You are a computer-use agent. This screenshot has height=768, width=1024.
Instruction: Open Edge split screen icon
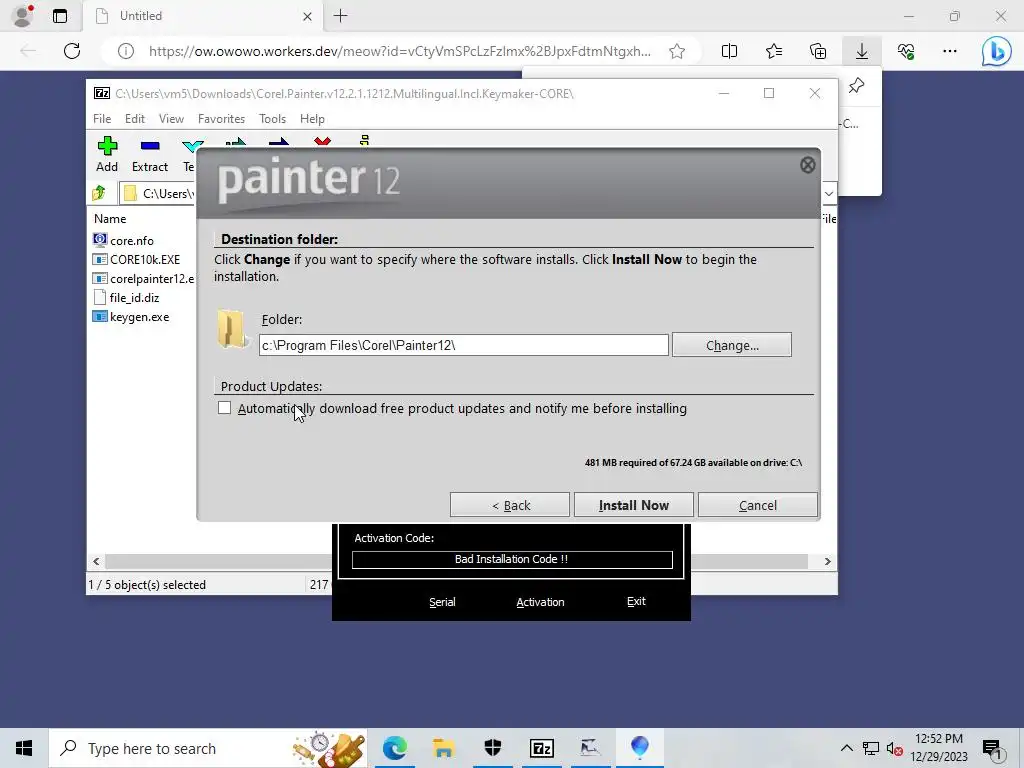point(729,51)
